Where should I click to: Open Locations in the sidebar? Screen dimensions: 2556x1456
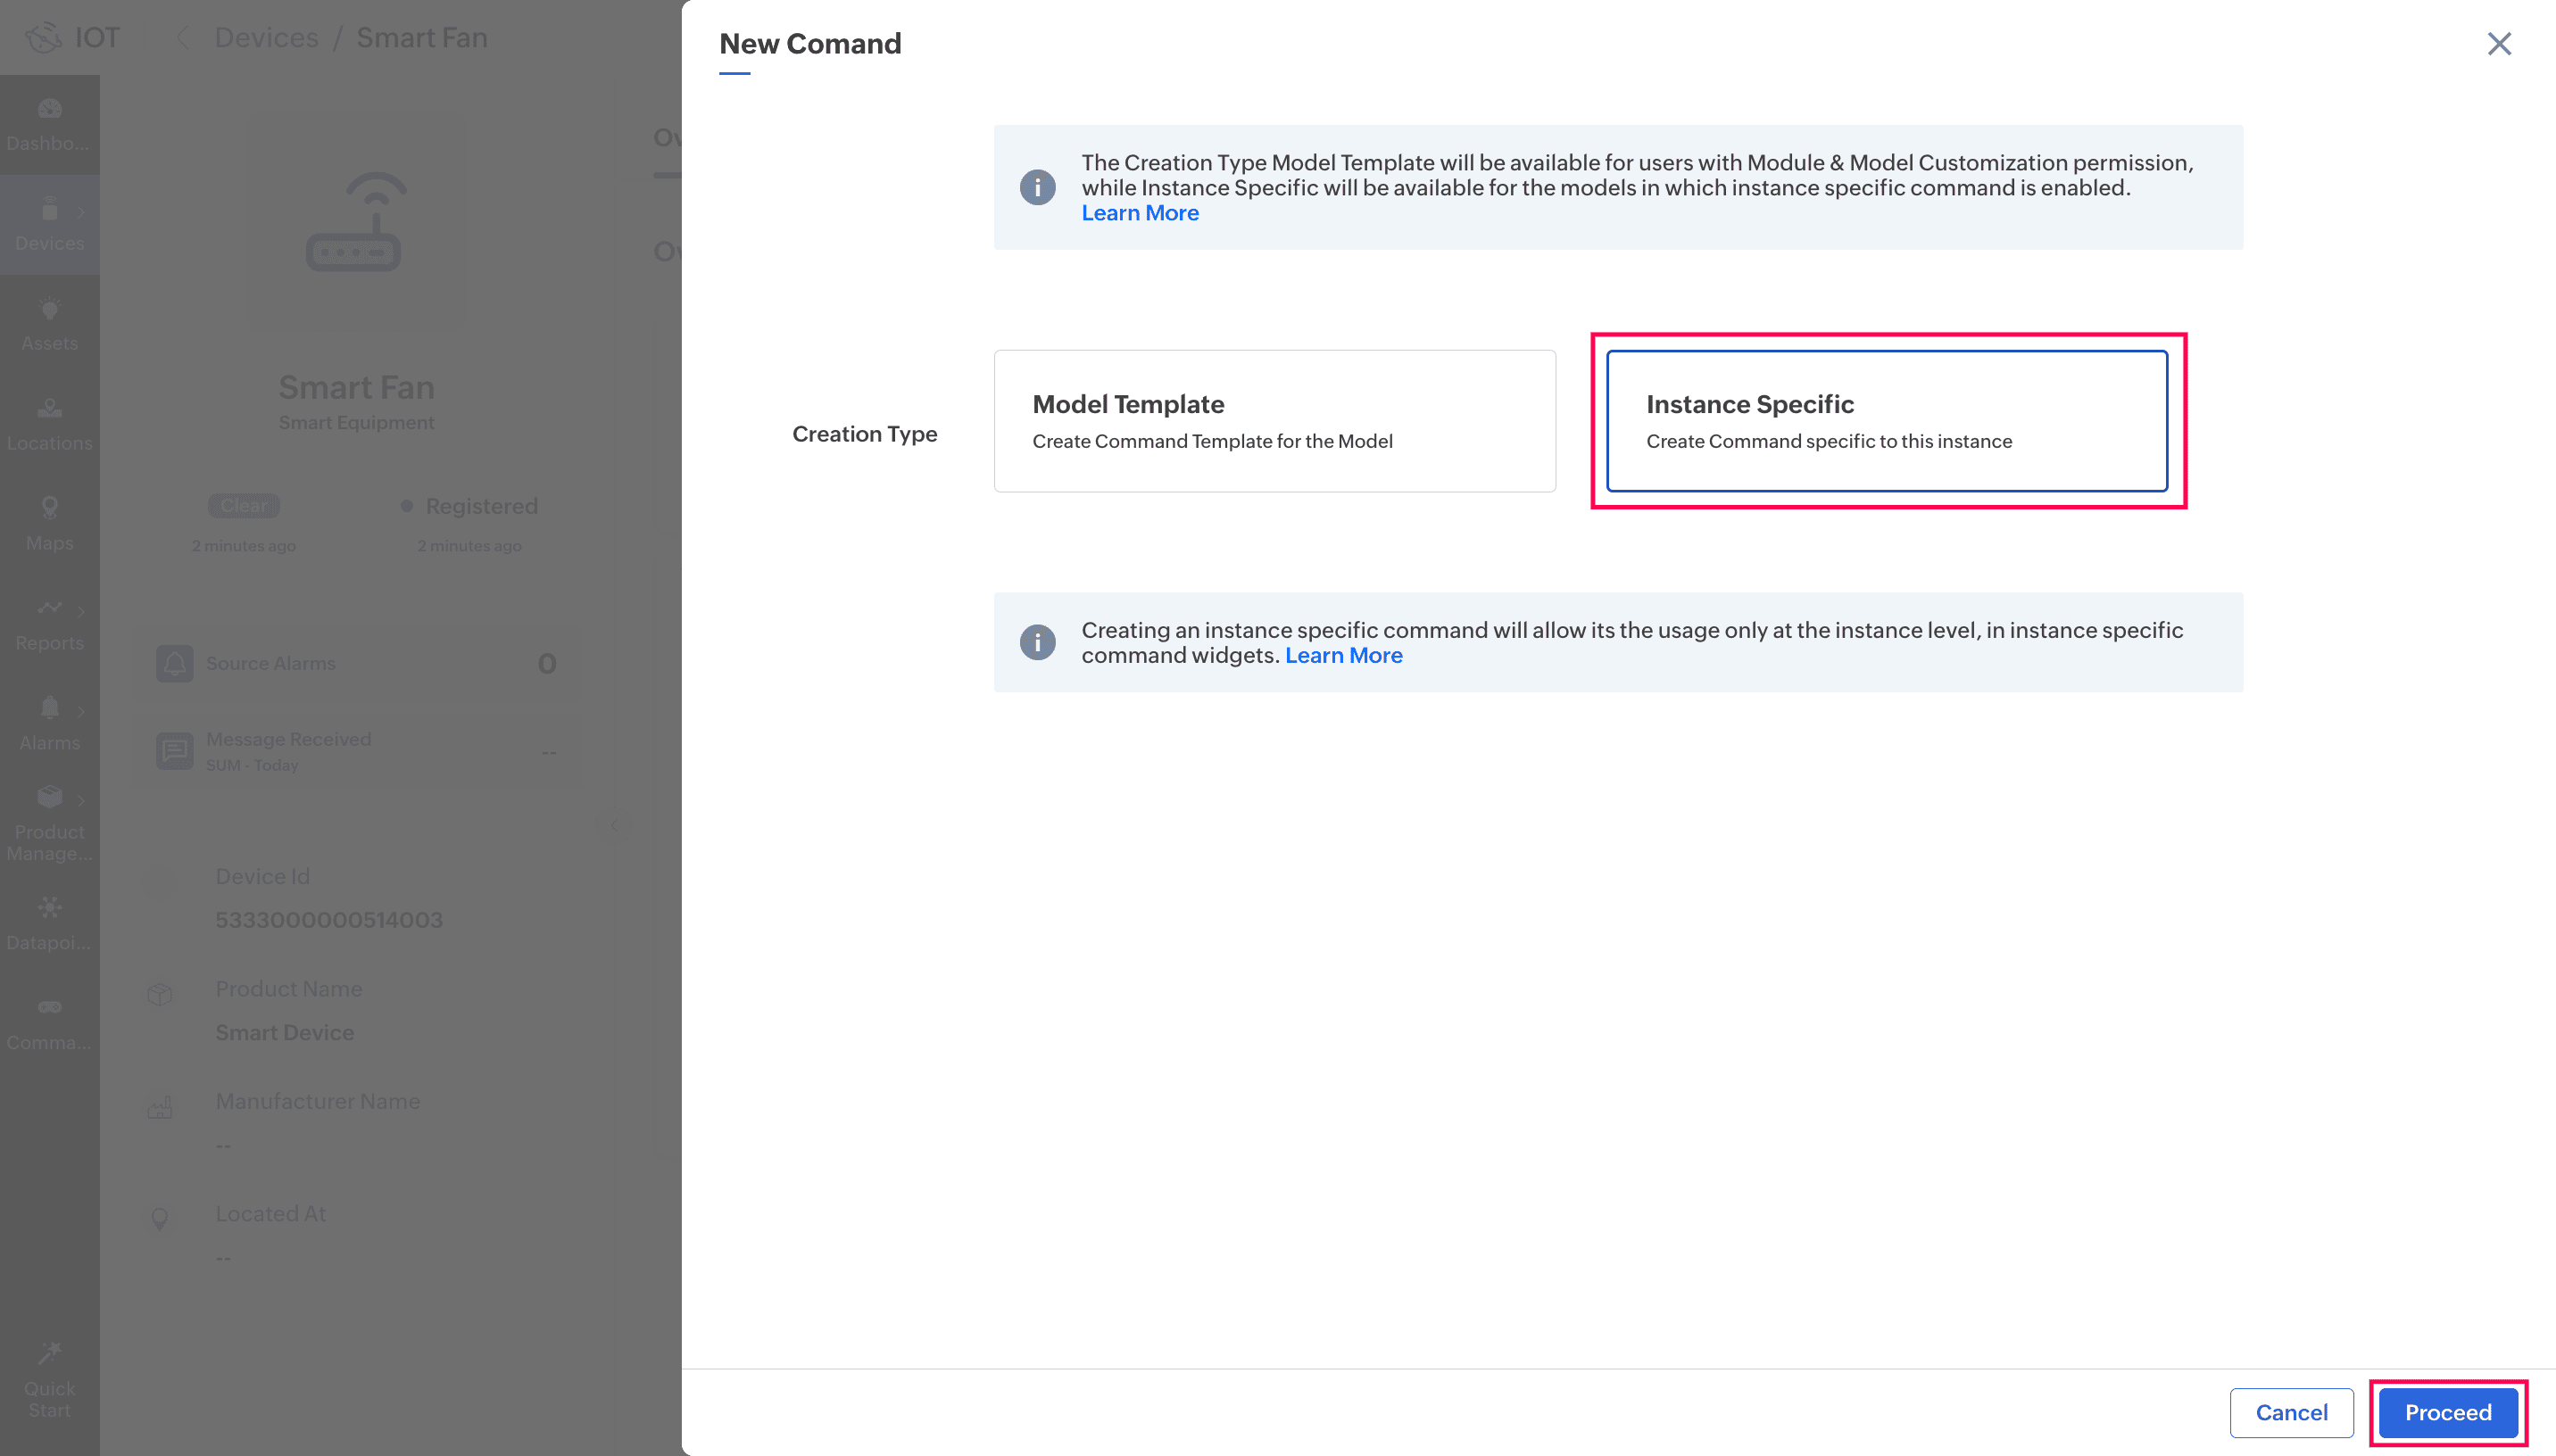49,424
